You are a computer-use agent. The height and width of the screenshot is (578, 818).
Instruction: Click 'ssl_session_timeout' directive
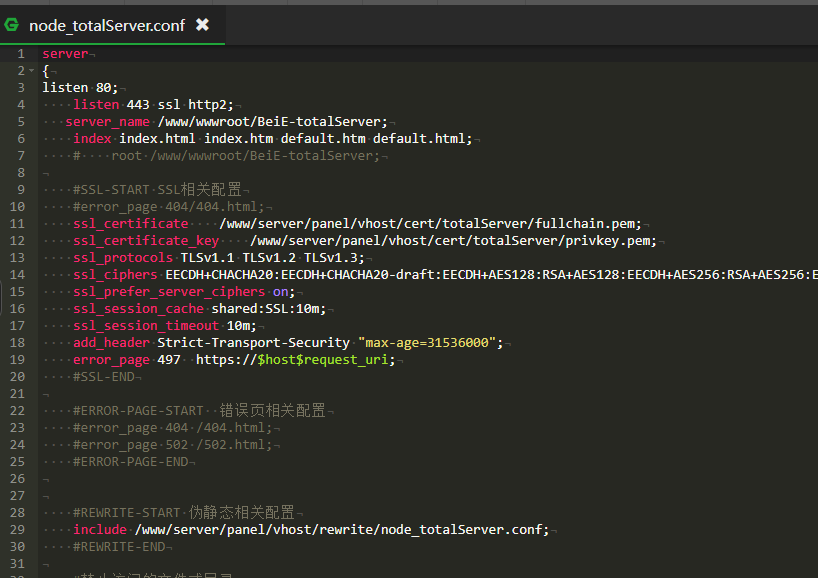tap(146, 326)
